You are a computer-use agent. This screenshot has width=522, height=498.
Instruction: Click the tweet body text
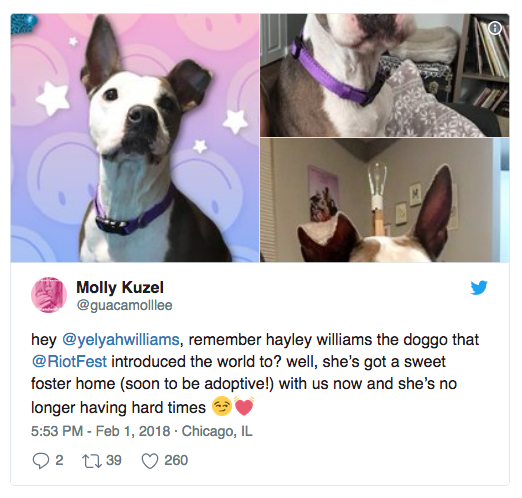tap(255, 374)
